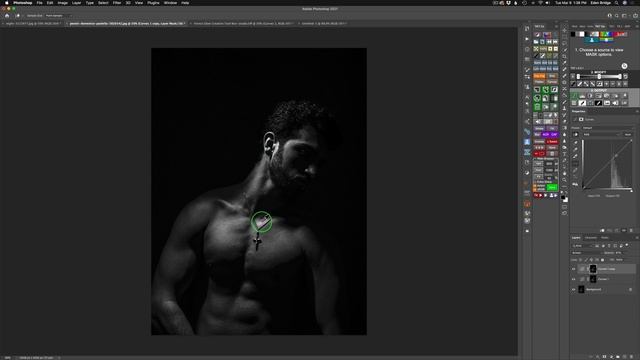Click the trash icon beside the MODIFY slider
This screenshot has height=360, width=640.
click(626, 76)
